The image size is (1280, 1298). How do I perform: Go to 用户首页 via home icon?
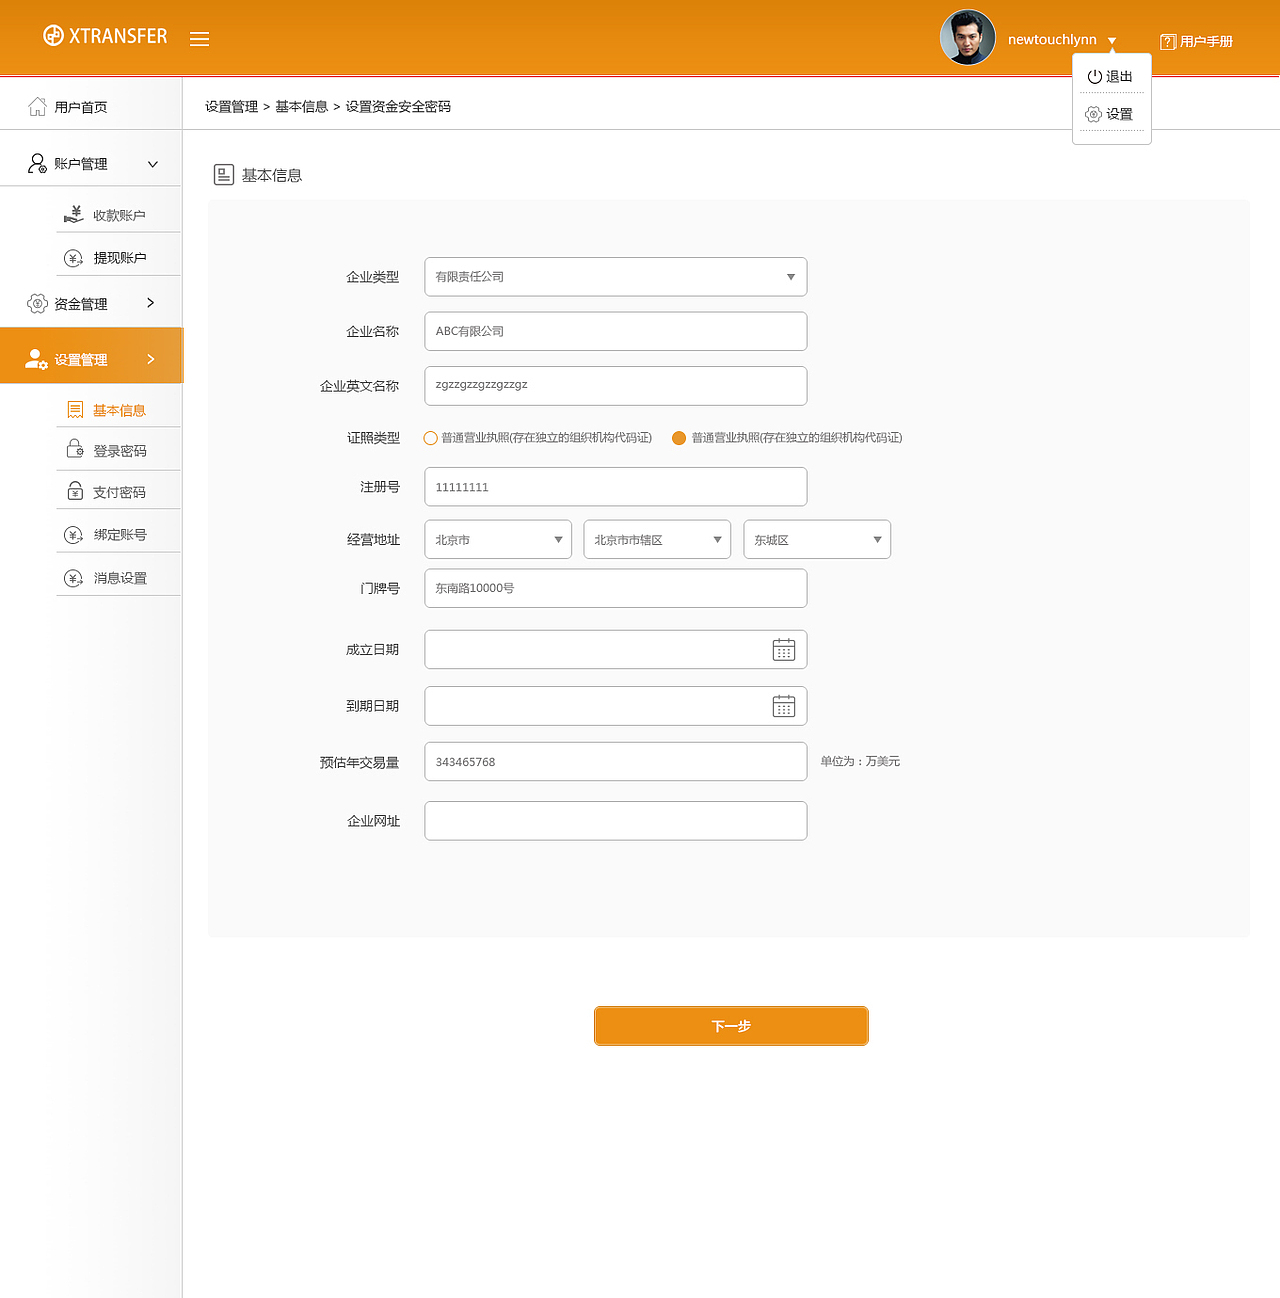37,107
